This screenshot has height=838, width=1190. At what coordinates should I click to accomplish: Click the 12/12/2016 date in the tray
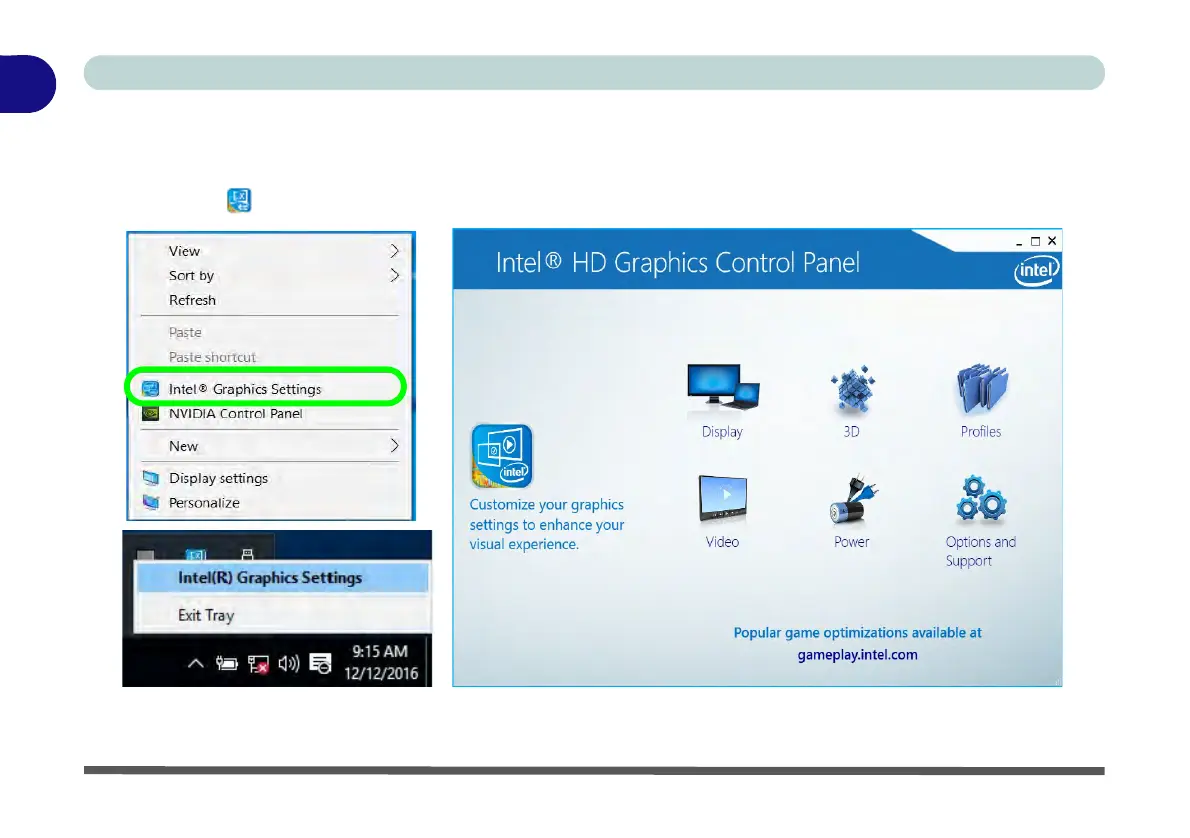coord(381,673)
